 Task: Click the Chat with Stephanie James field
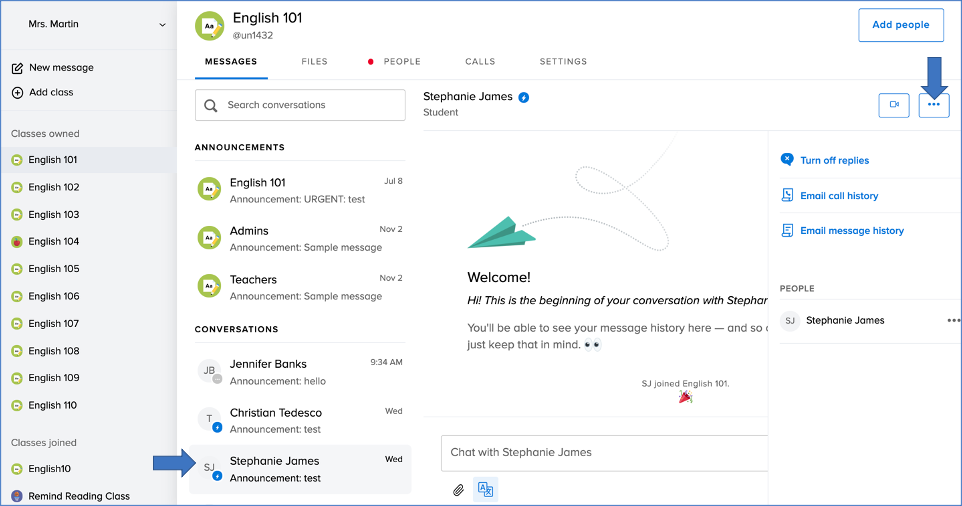pyautogui.click(x=600, y=452)
